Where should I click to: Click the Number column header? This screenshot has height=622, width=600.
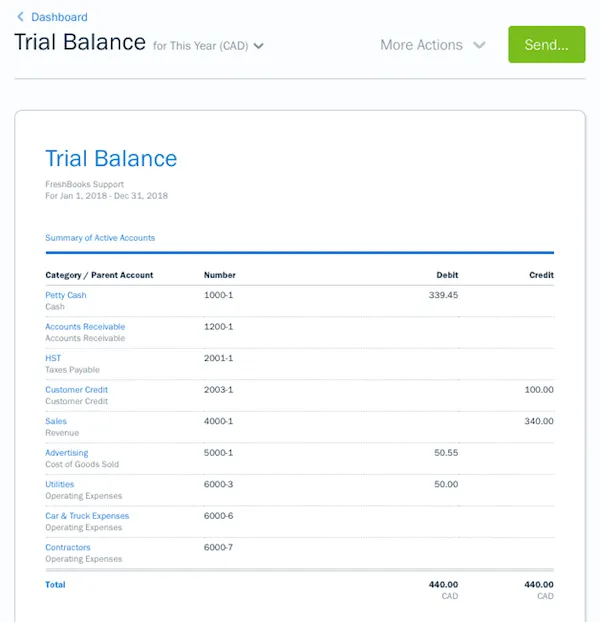[x=220, y=275]
